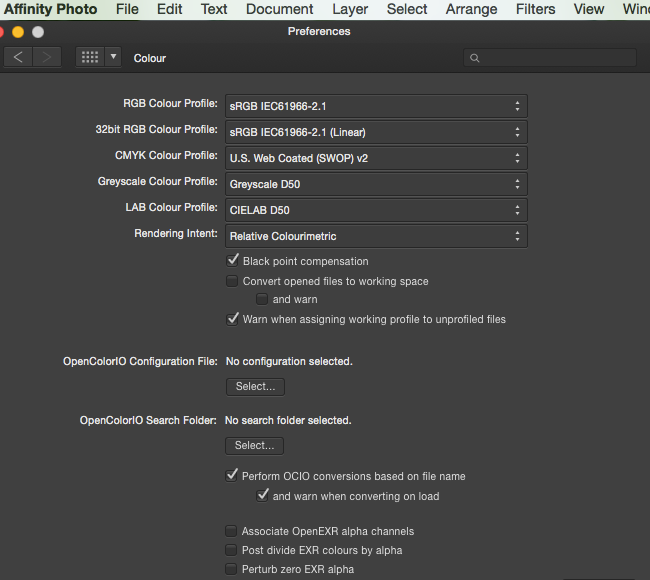The width and height of the screenshot is (650, 580).
Task: Open the Document menu
Action: pyautogui.click(x=279, y=9)
